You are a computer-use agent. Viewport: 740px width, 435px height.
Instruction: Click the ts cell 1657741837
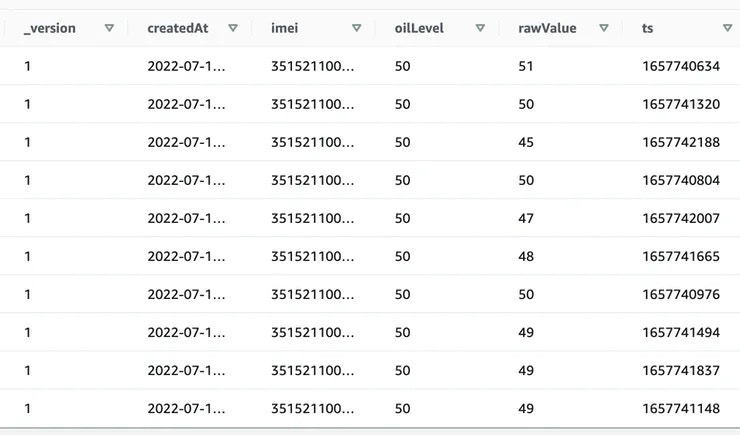point(681,370)
